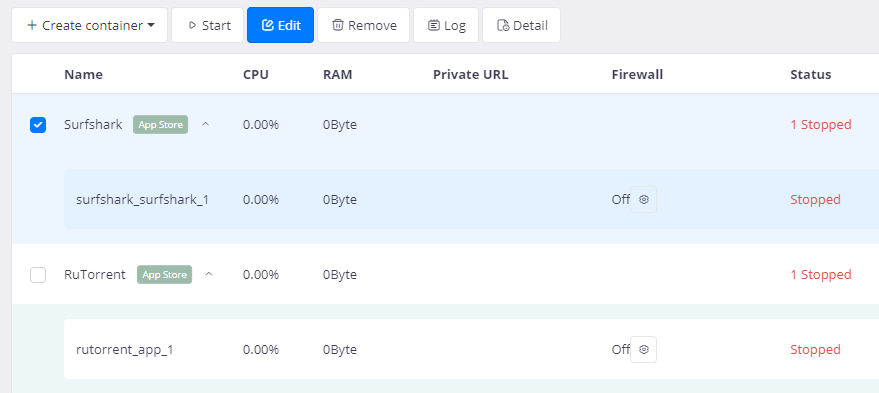This screenshot has width=879, height=393.
Task: Select the rutorrent_app_1 container row
Action: (471, 349)
